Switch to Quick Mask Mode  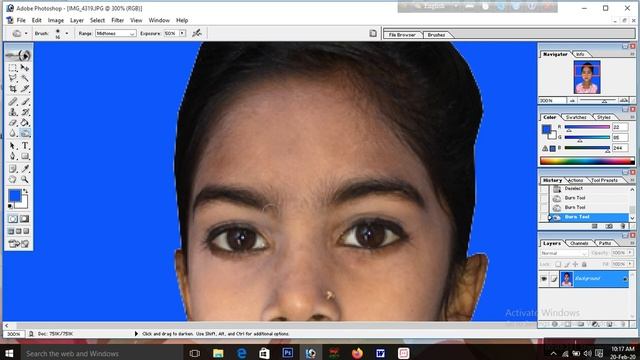click(25, 219)
